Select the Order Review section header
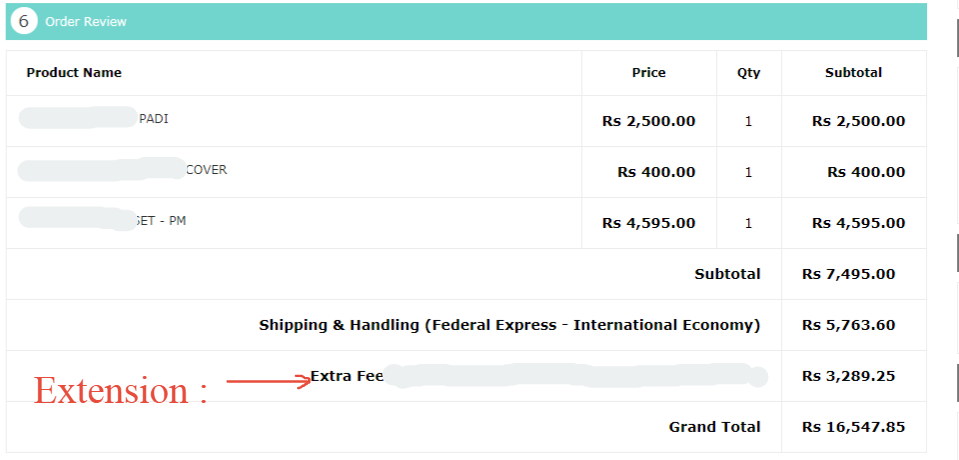The width and height of the screenshot is (959, 460). pos(86,21)
